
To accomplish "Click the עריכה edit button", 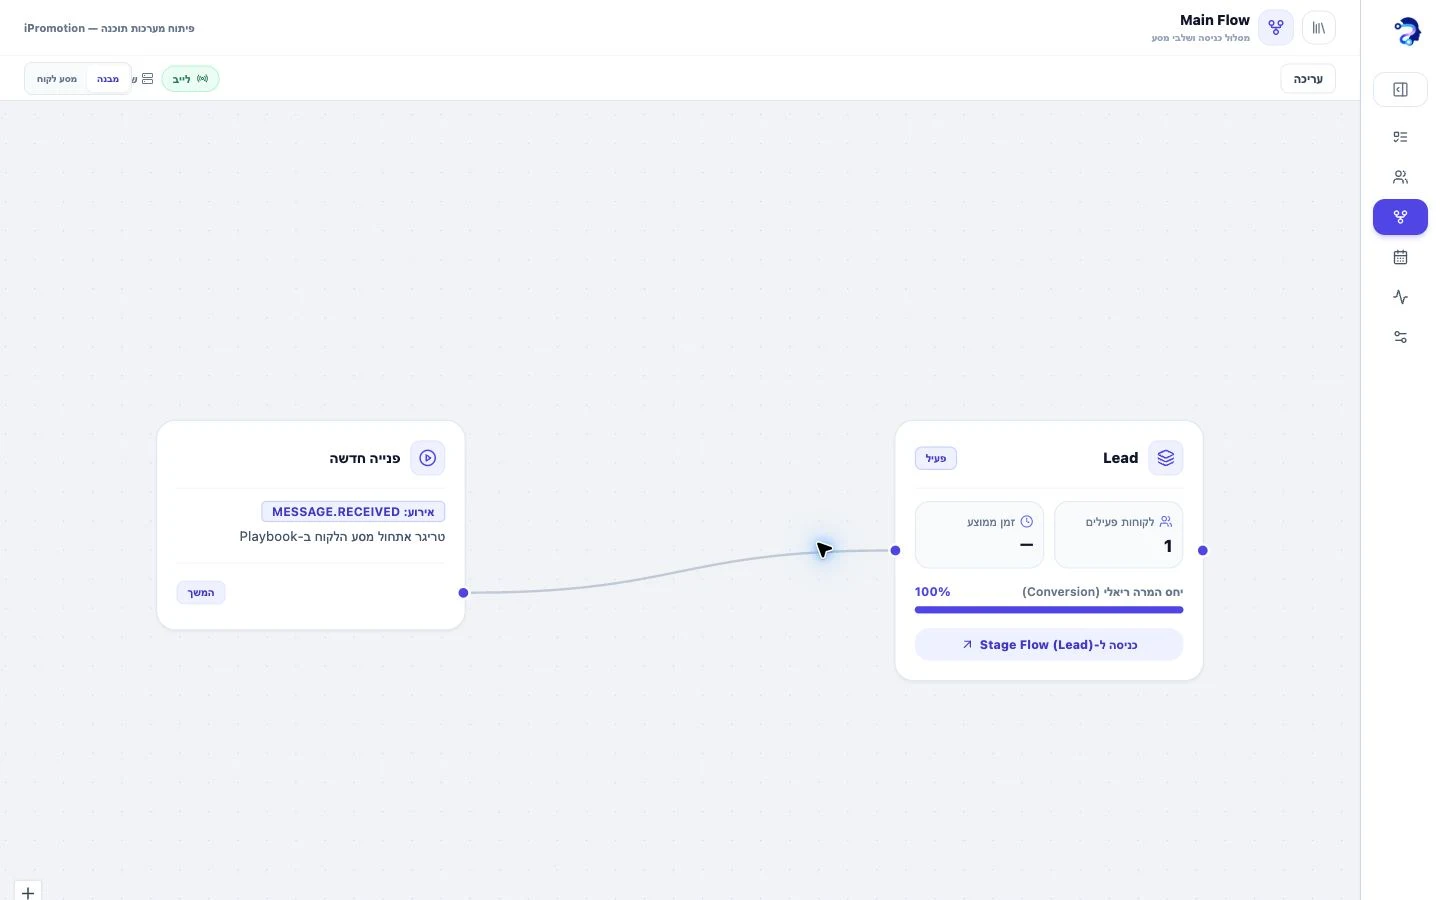I will pos(1308,79).
